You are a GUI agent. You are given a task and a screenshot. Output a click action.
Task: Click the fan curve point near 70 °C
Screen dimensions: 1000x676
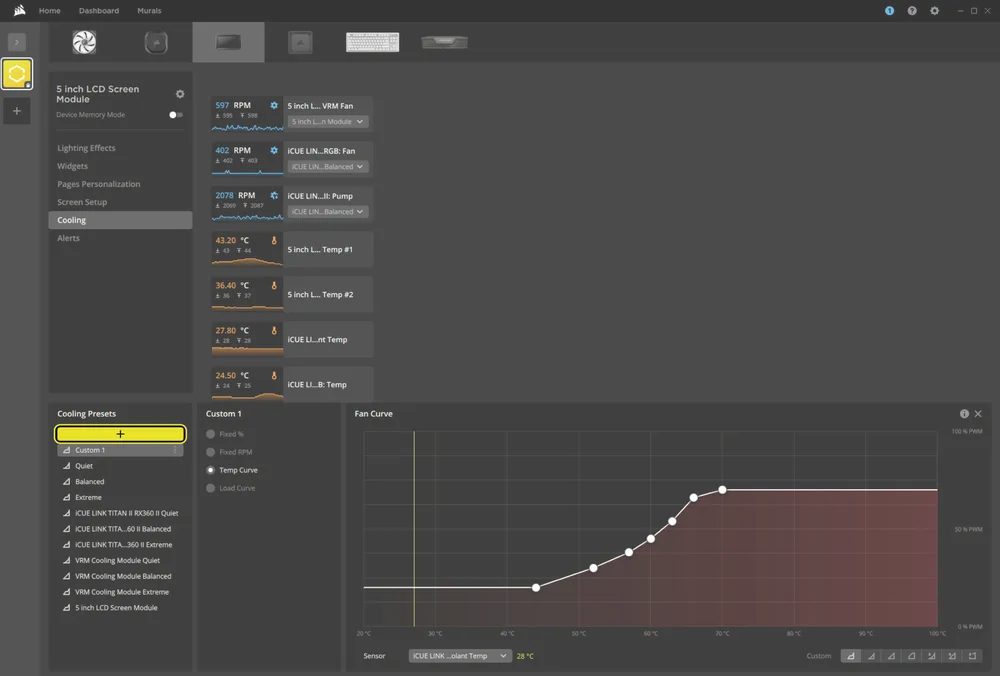coord(722,490)
